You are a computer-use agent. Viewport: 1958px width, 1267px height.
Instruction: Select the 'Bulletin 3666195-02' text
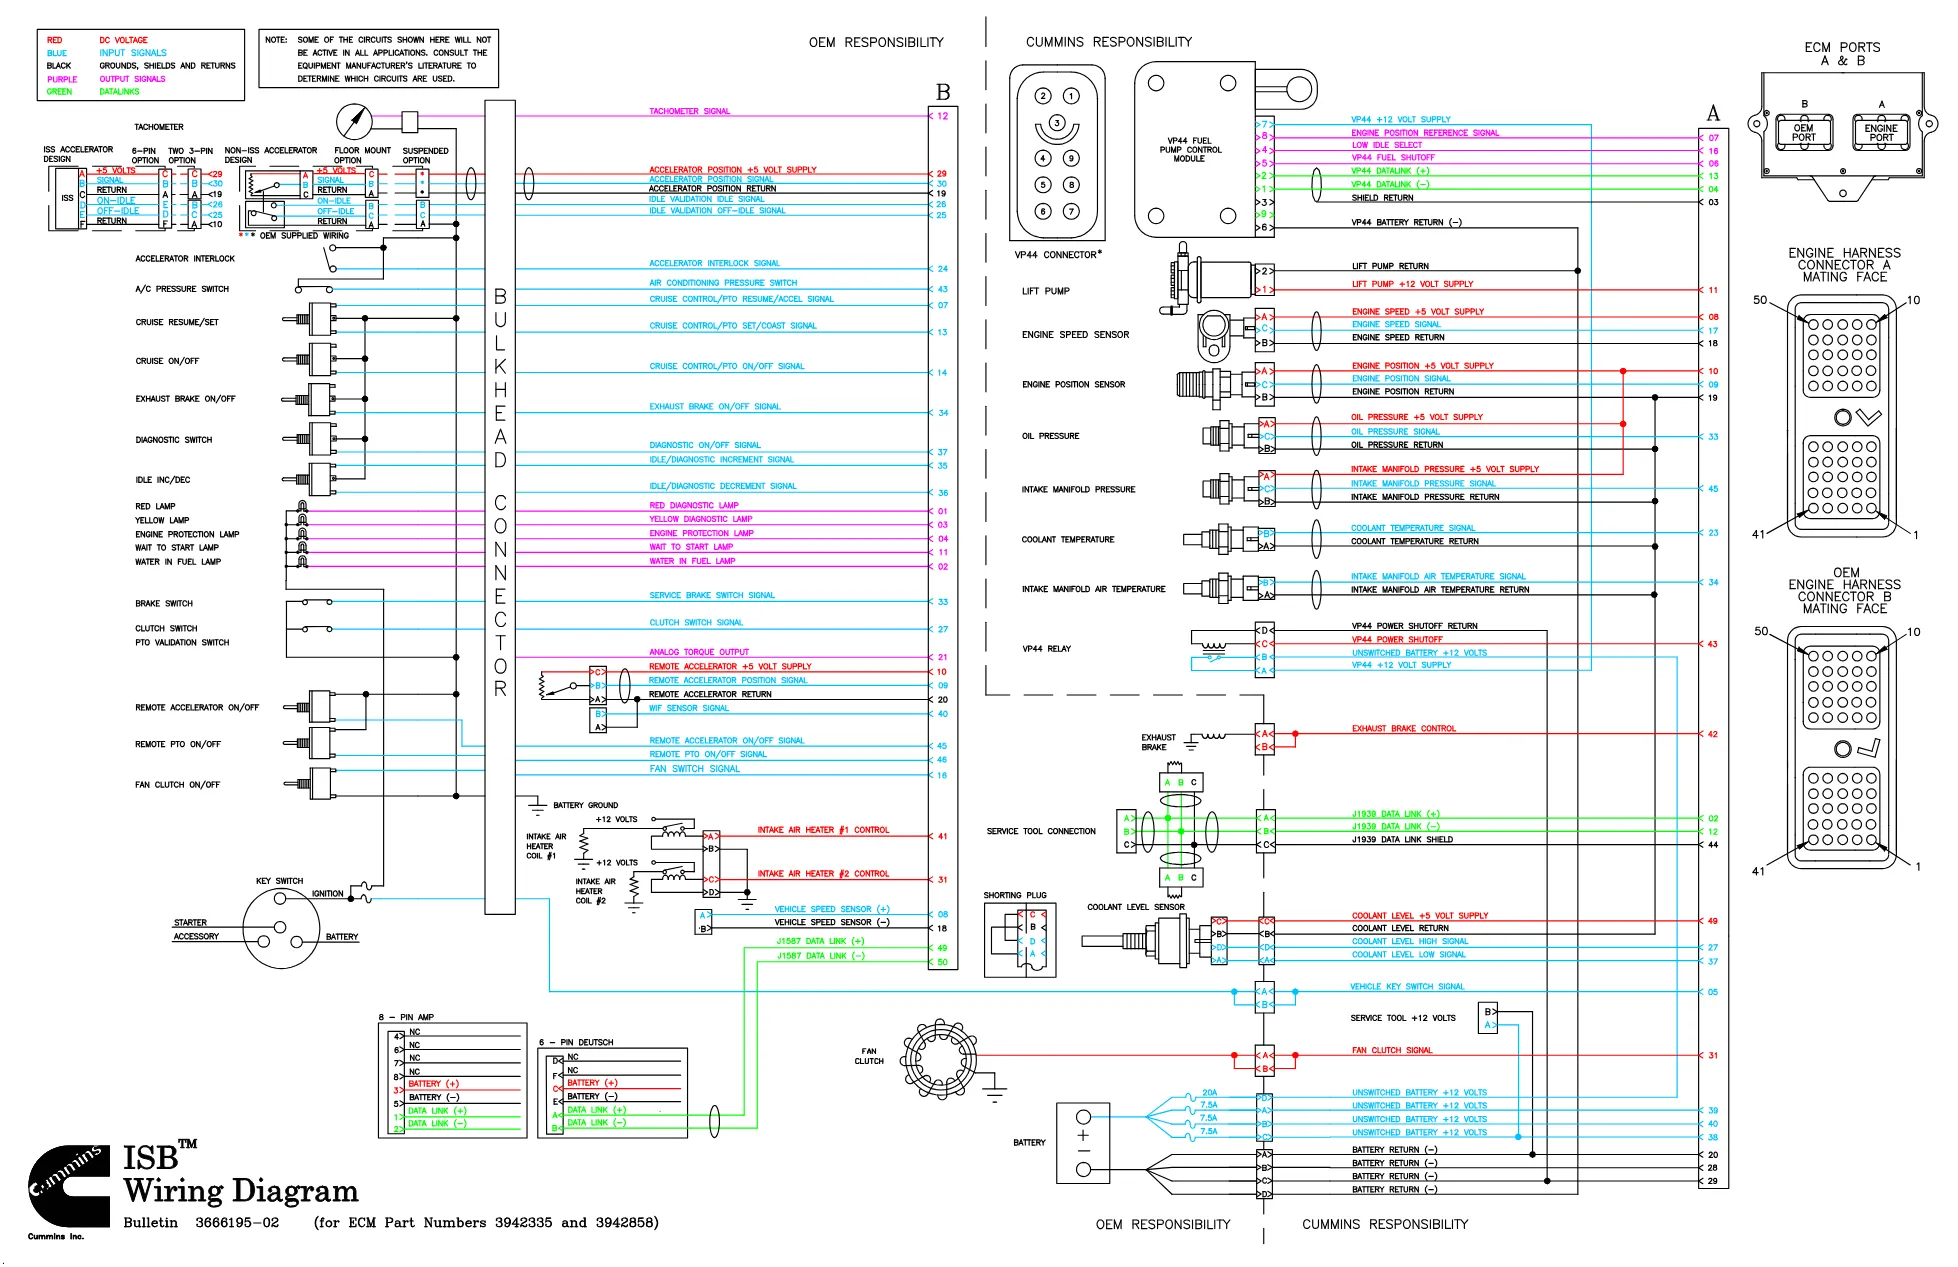coord(201,1222)
